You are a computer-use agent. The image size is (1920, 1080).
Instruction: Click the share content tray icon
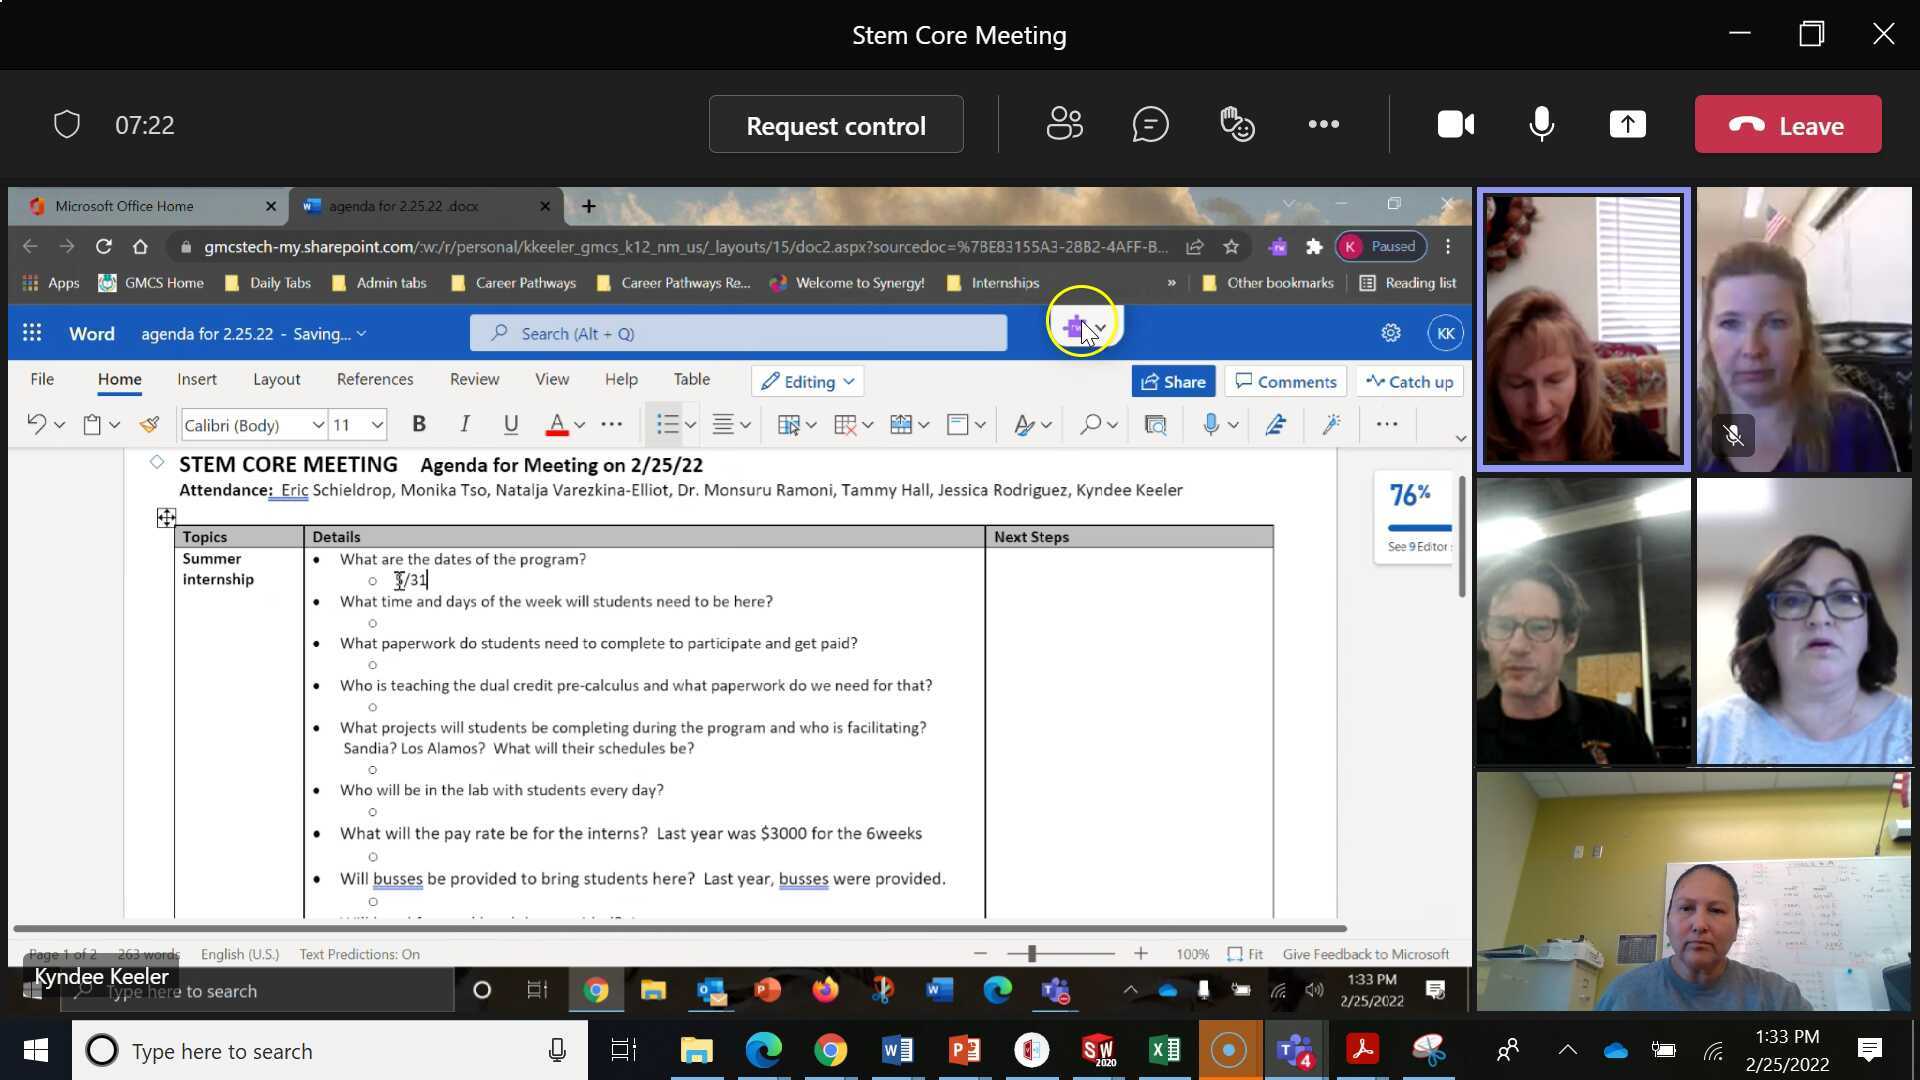tap(1627, 125)
